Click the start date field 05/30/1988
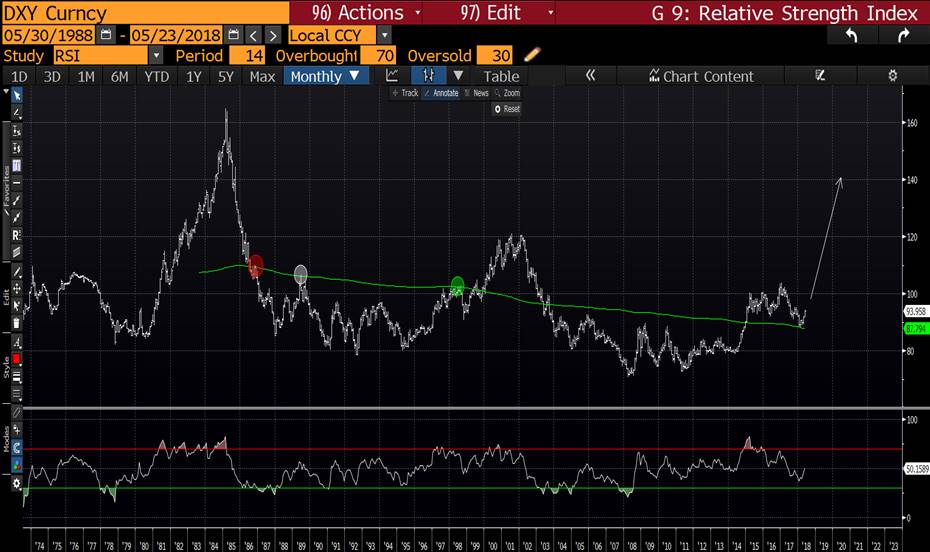 [x=49, y=36]
